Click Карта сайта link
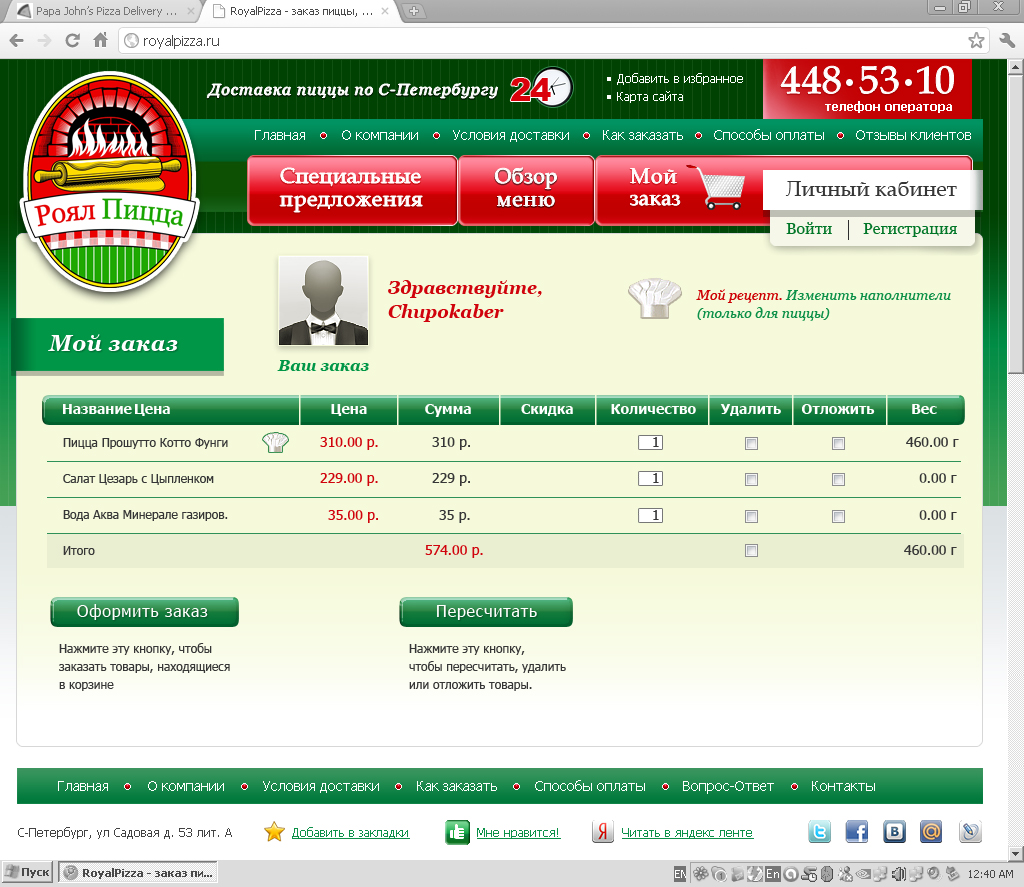This screenshot has width=1024, height=887. [x=650, y=97]
